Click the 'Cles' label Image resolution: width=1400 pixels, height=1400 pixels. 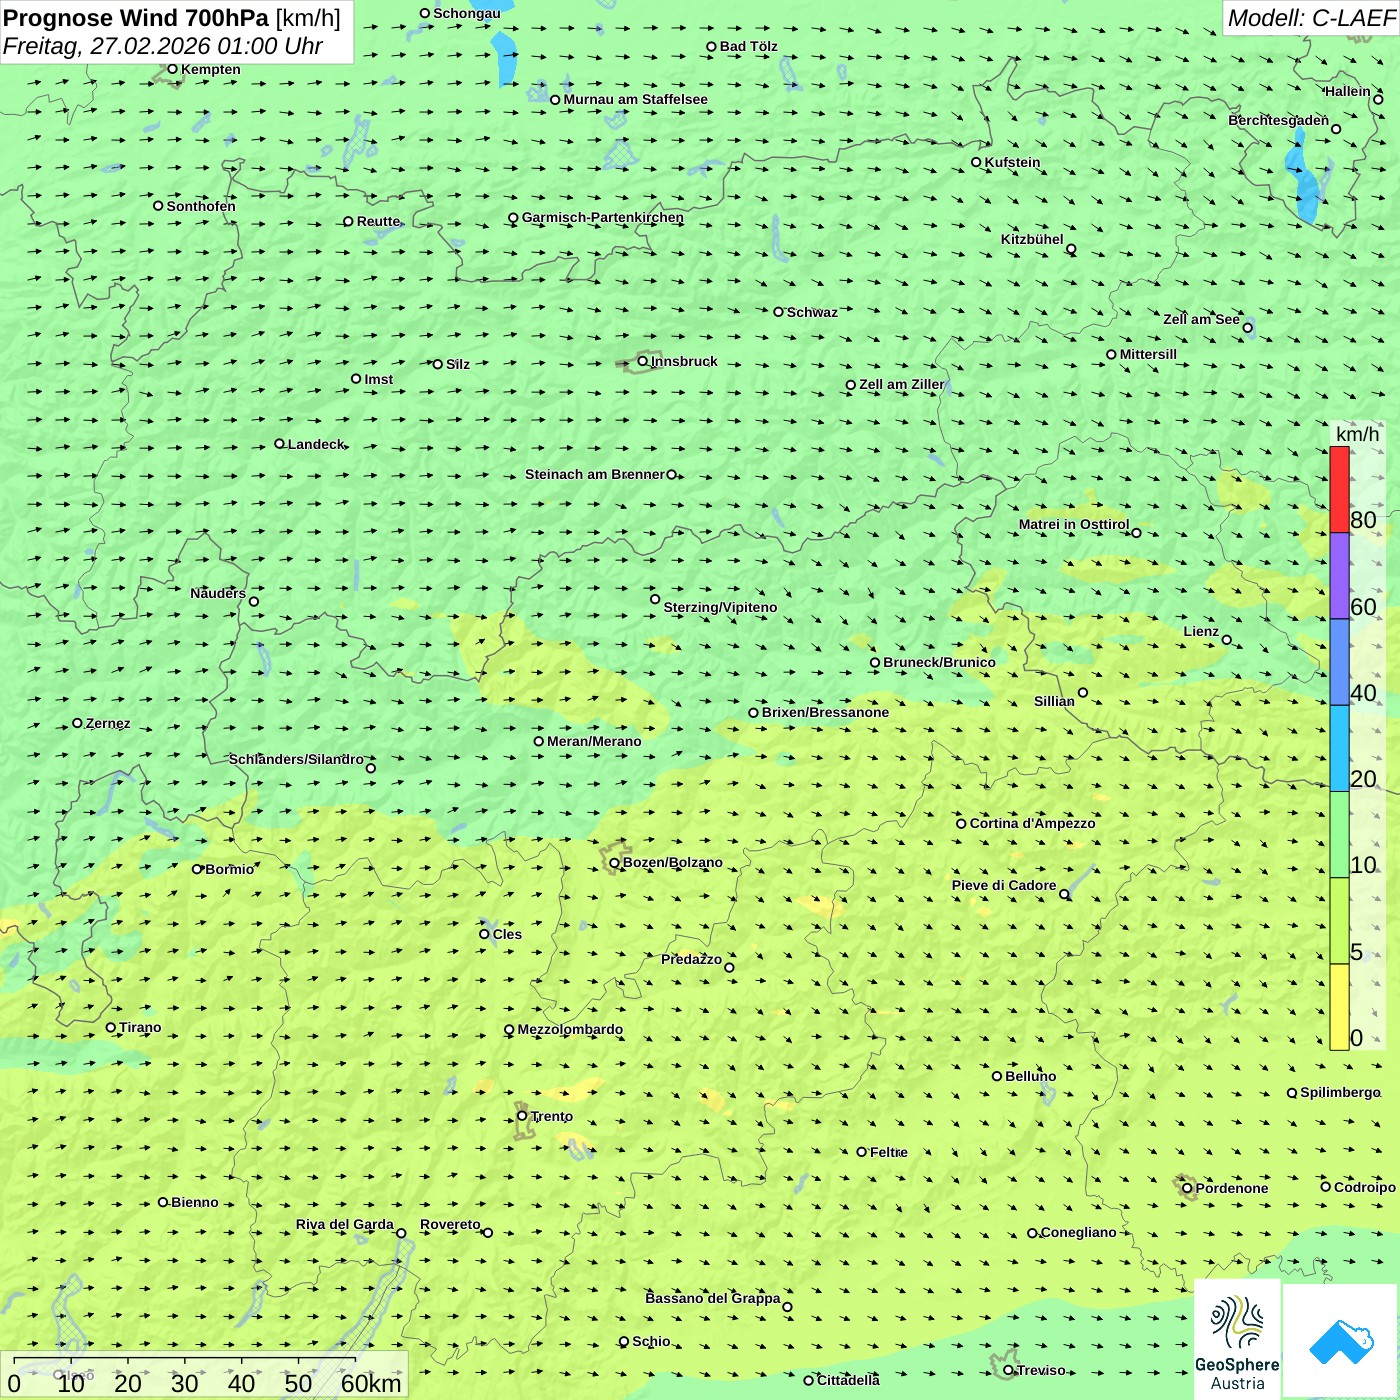[x=507, y=934]
